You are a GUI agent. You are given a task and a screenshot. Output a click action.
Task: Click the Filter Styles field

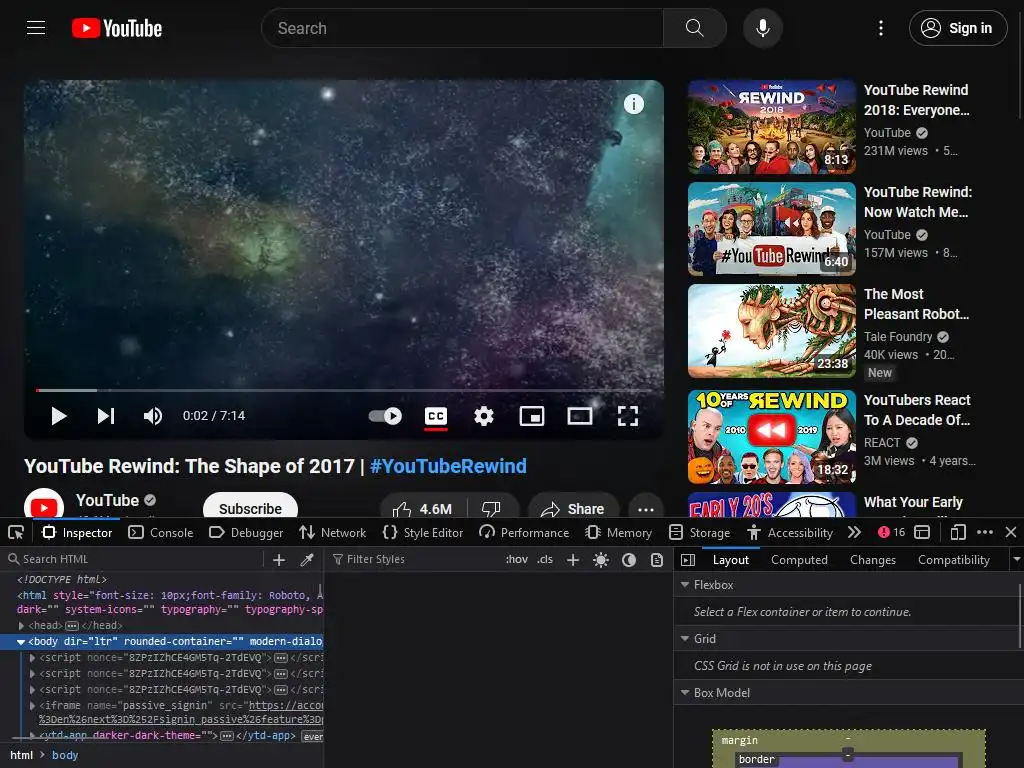pyautogui.click(x=414, y=559)
